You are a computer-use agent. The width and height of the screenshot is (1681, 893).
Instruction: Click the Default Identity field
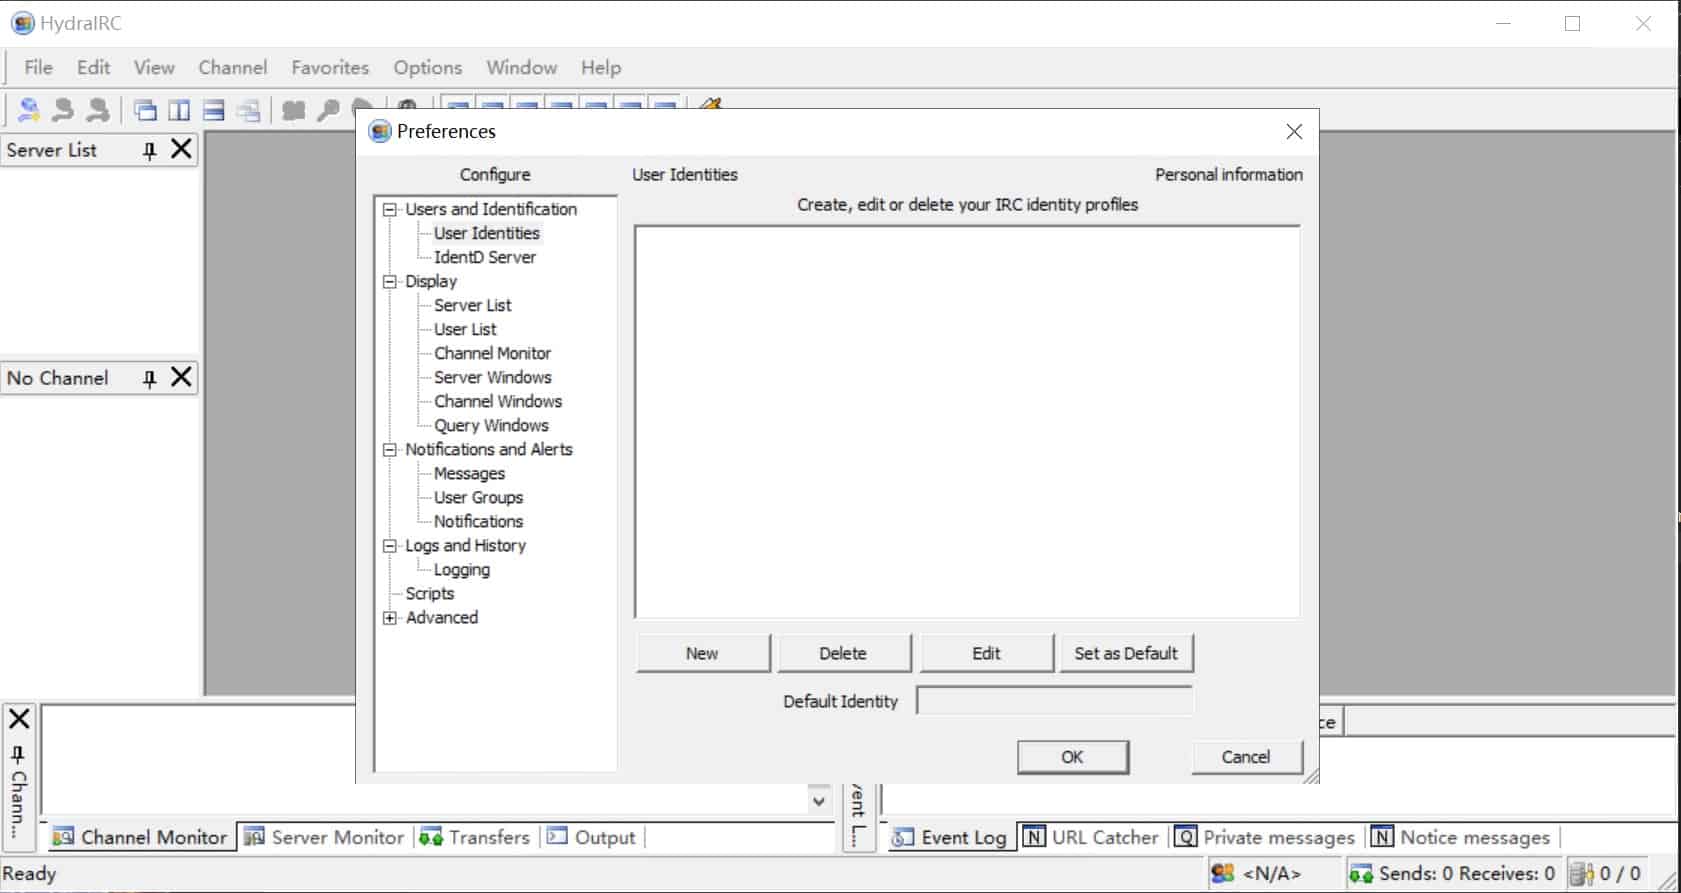(1054, 701)
